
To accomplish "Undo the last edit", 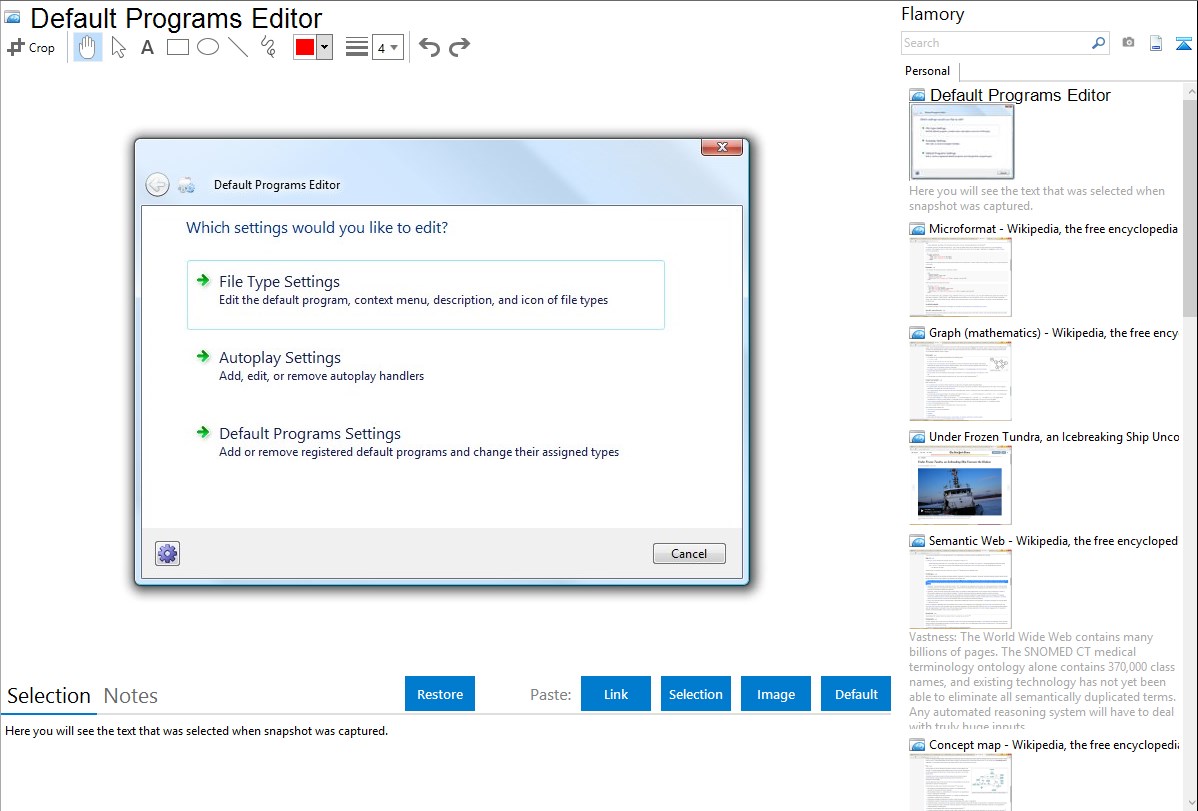I will pyautogui.click(x=429, y=47).
